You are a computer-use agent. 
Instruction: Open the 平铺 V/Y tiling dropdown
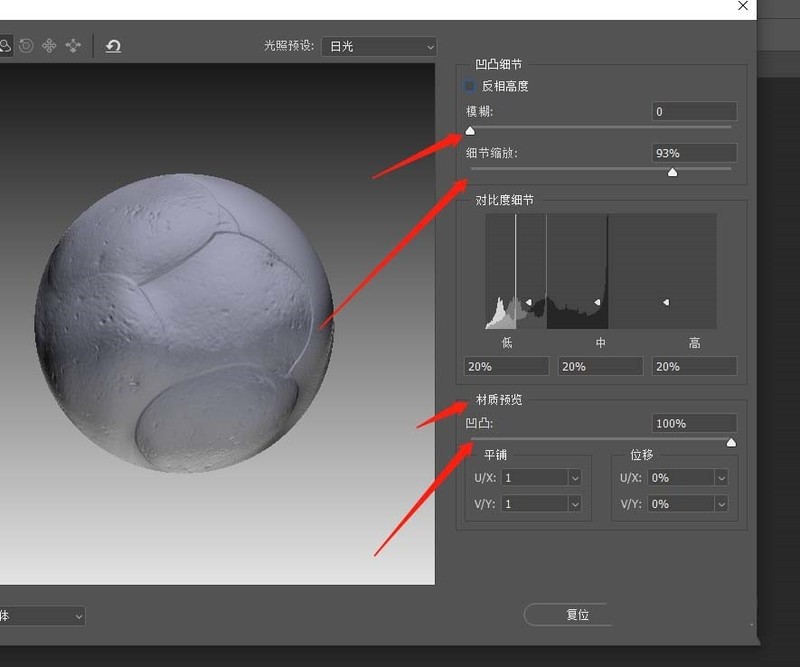[575, 503]
